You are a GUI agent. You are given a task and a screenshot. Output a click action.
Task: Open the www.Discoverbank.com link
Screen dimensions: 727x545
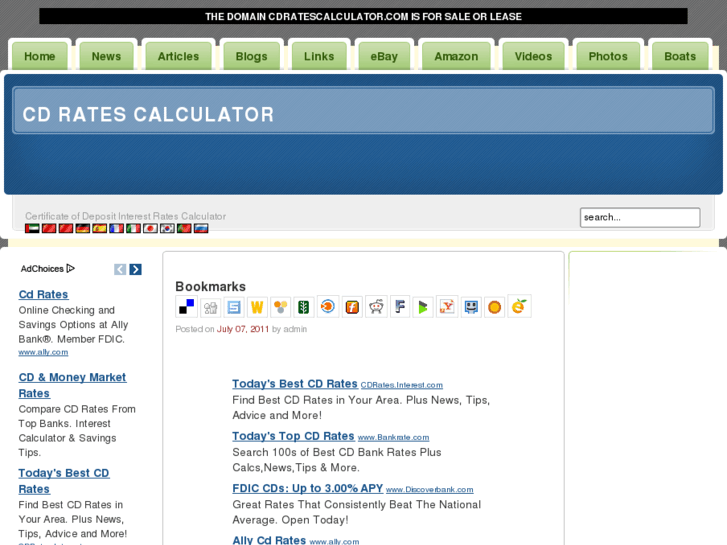click(x=429, y=490)
